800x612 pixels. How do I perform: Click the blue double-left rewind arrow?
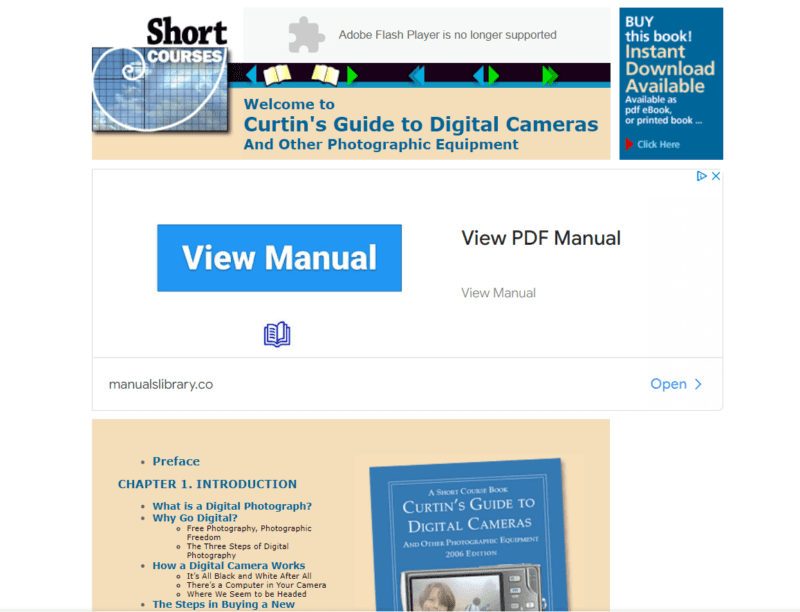[x=416, y=75]
